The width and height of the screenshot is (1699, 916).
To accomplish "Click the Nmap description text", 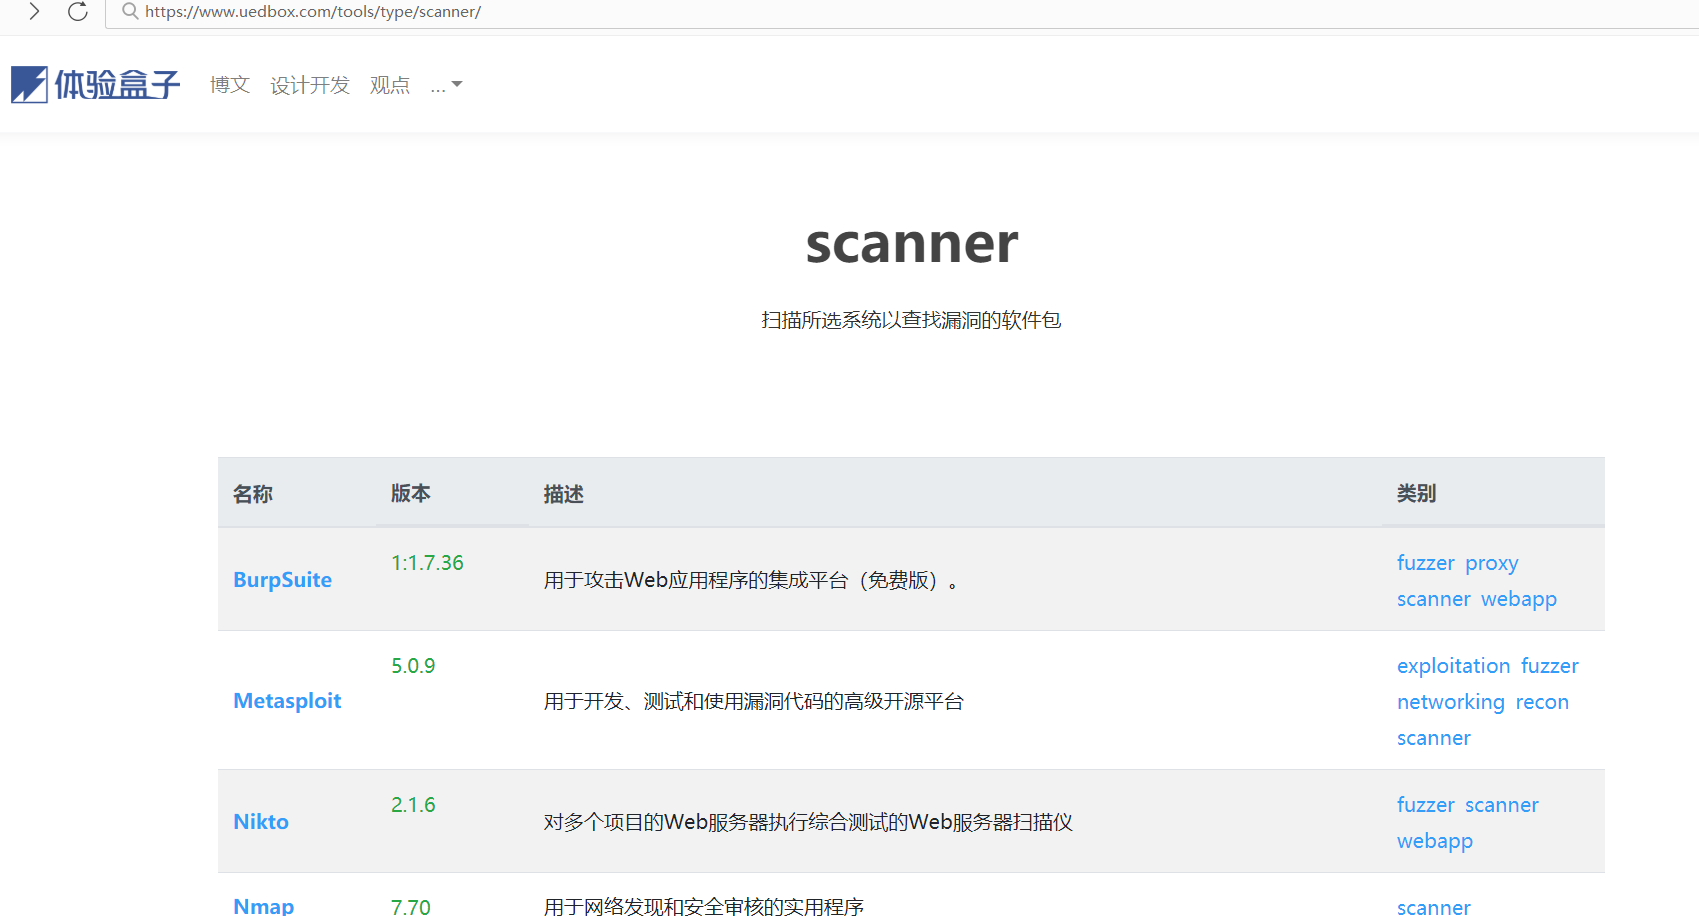I will click(704, 906).
